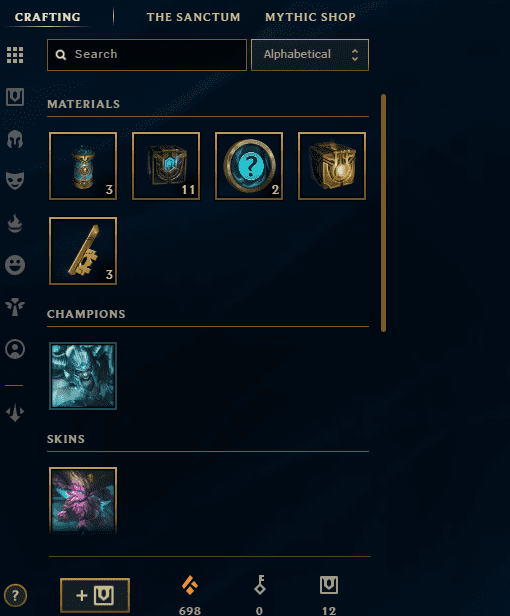Select the Crafting tab
The image size is (510, 616).
[48, 17]
